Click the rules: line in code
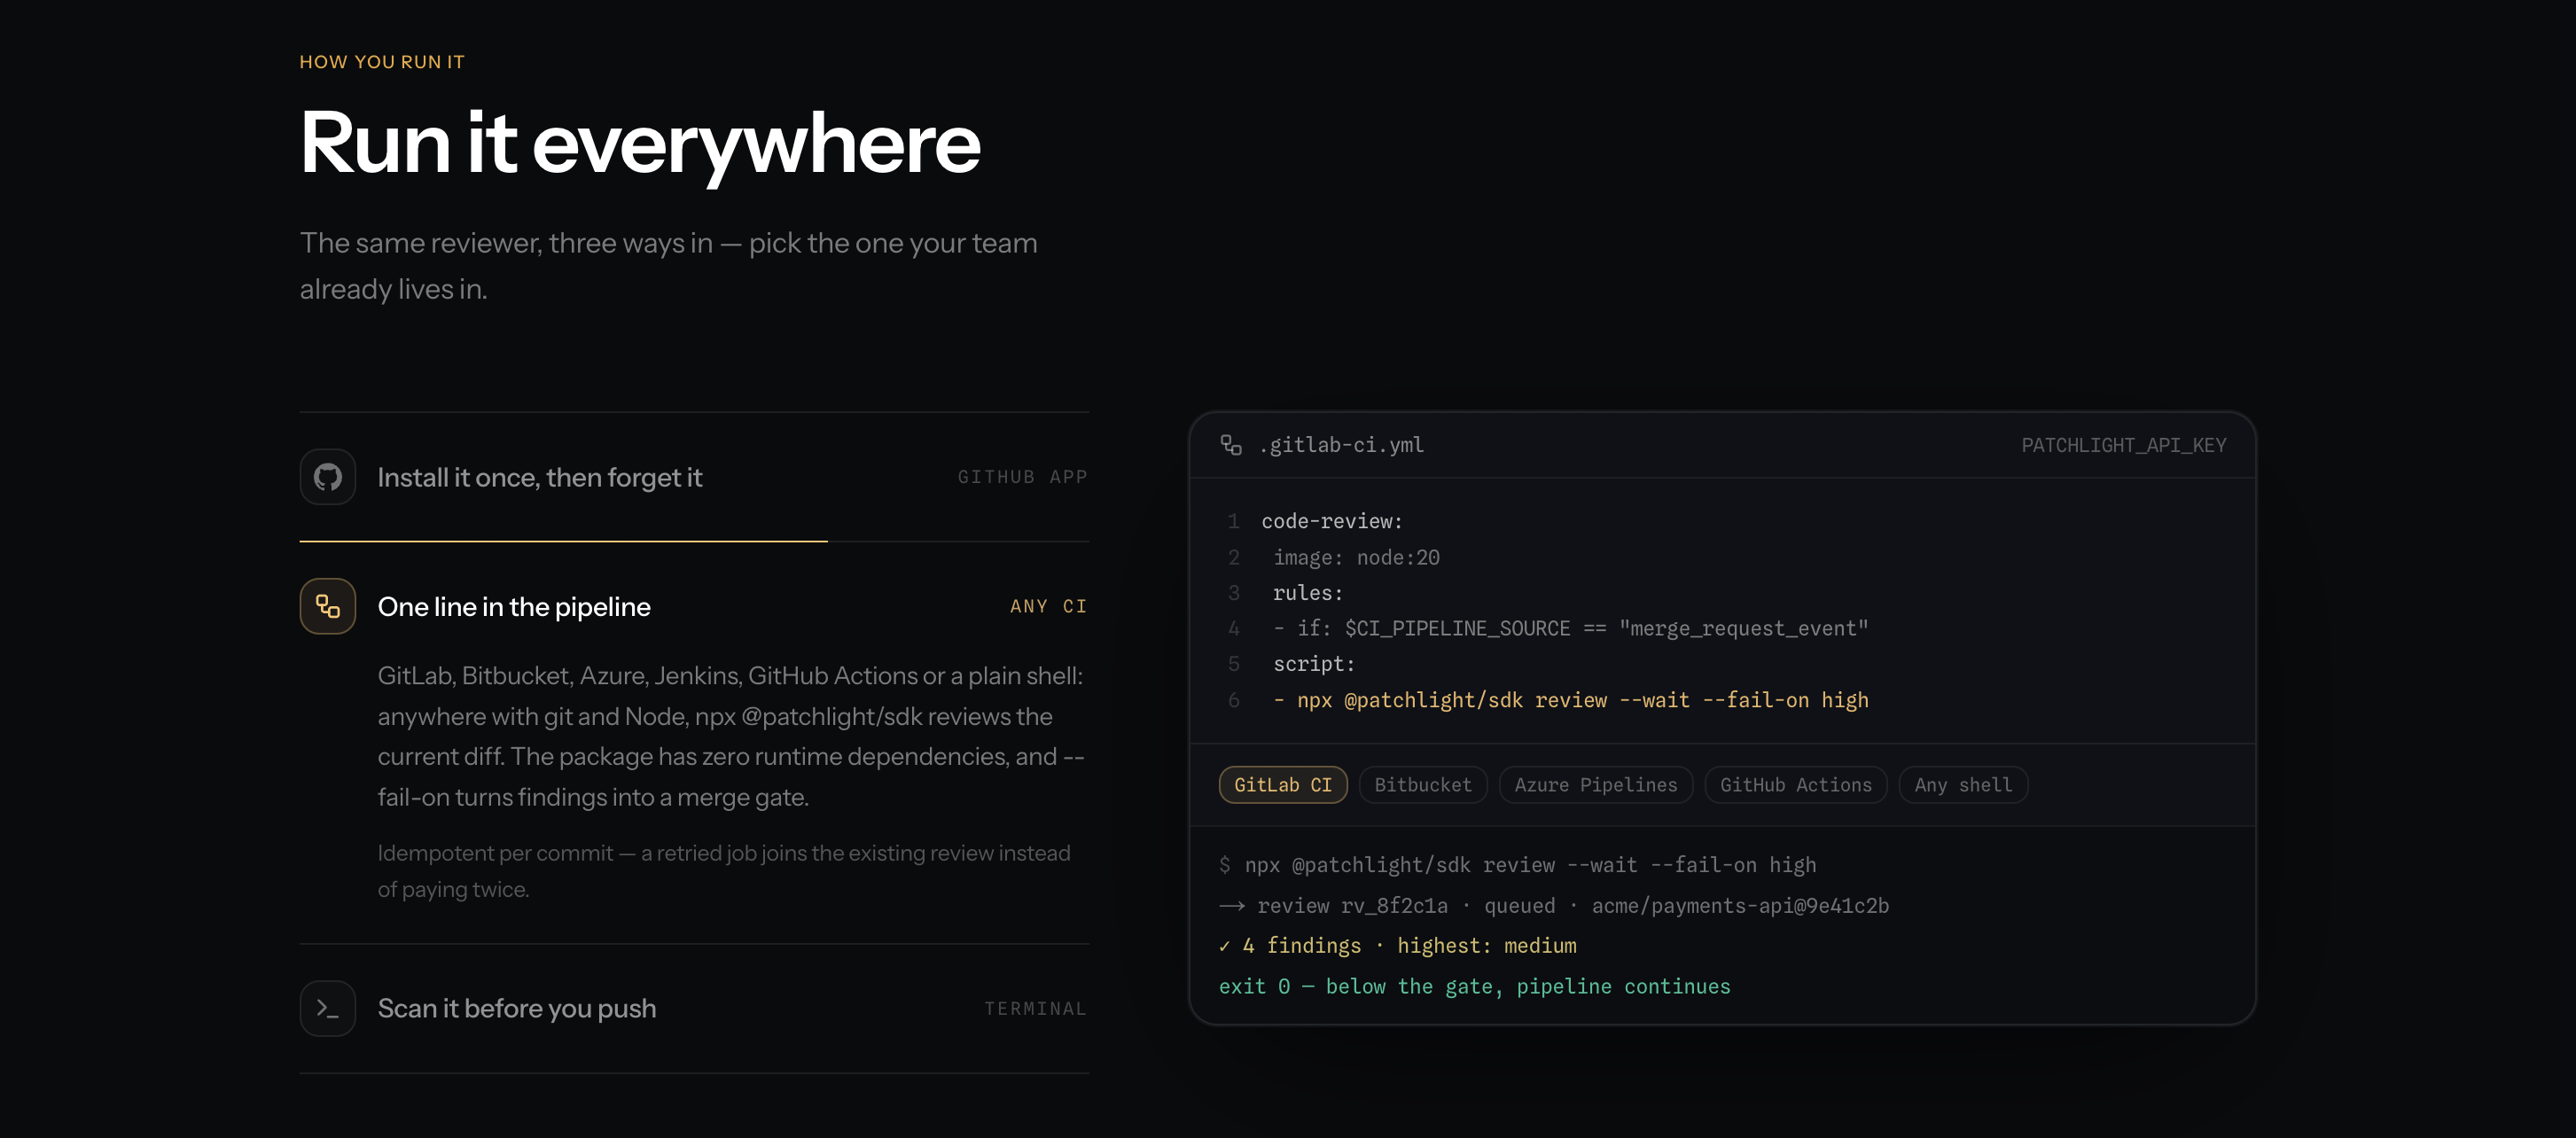 [1308, 593]
